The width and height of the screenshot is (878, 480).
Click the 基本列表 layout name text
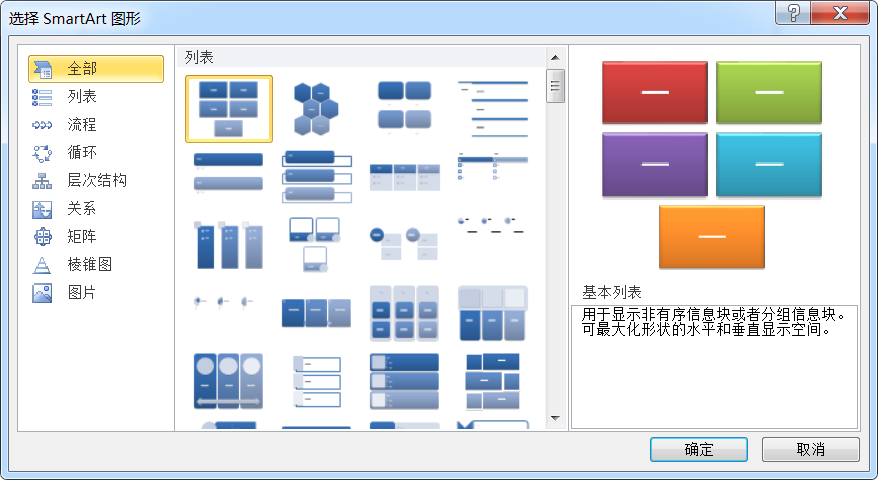point(611,292)
